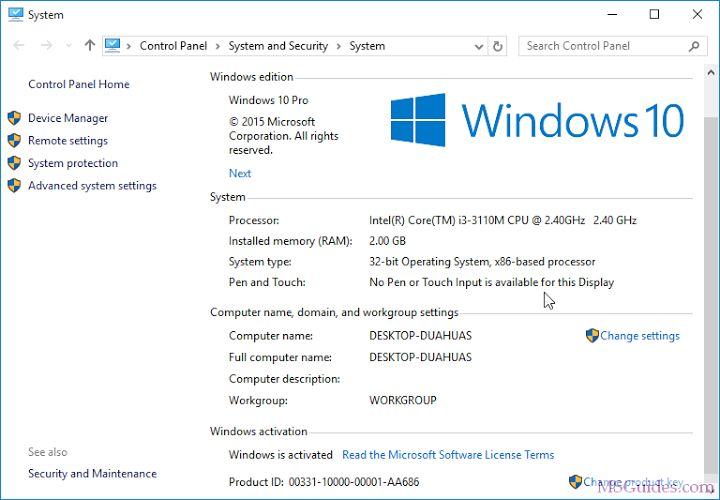
Task: Refresh the System page
Action: click(x=497, y=46)
